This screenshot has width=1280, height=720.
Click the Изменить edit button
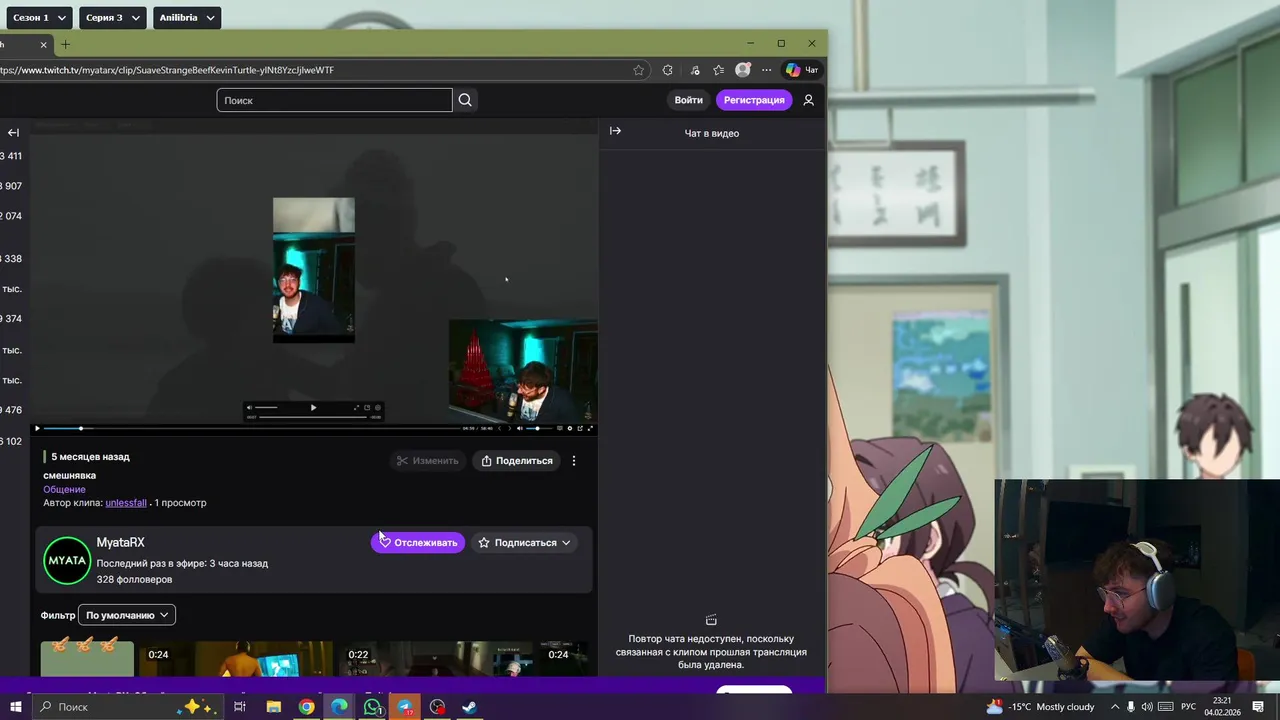[427, 461]
